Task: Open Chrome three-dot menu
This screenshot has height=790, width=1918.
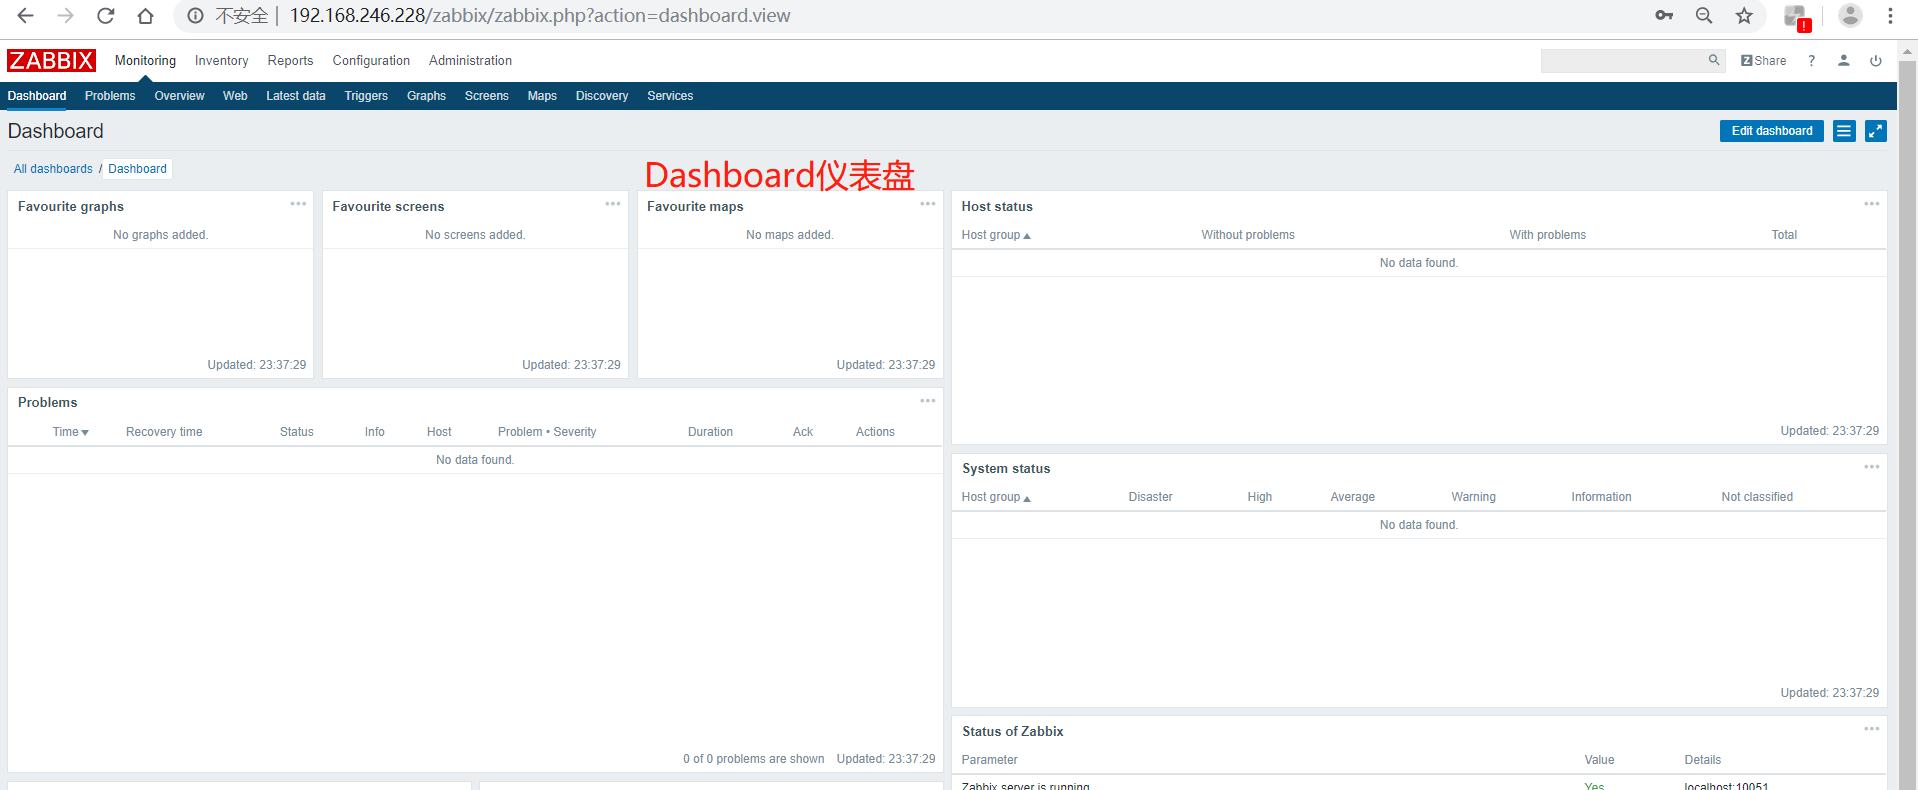Action: pyautogui.click(x=1890, y=15)
